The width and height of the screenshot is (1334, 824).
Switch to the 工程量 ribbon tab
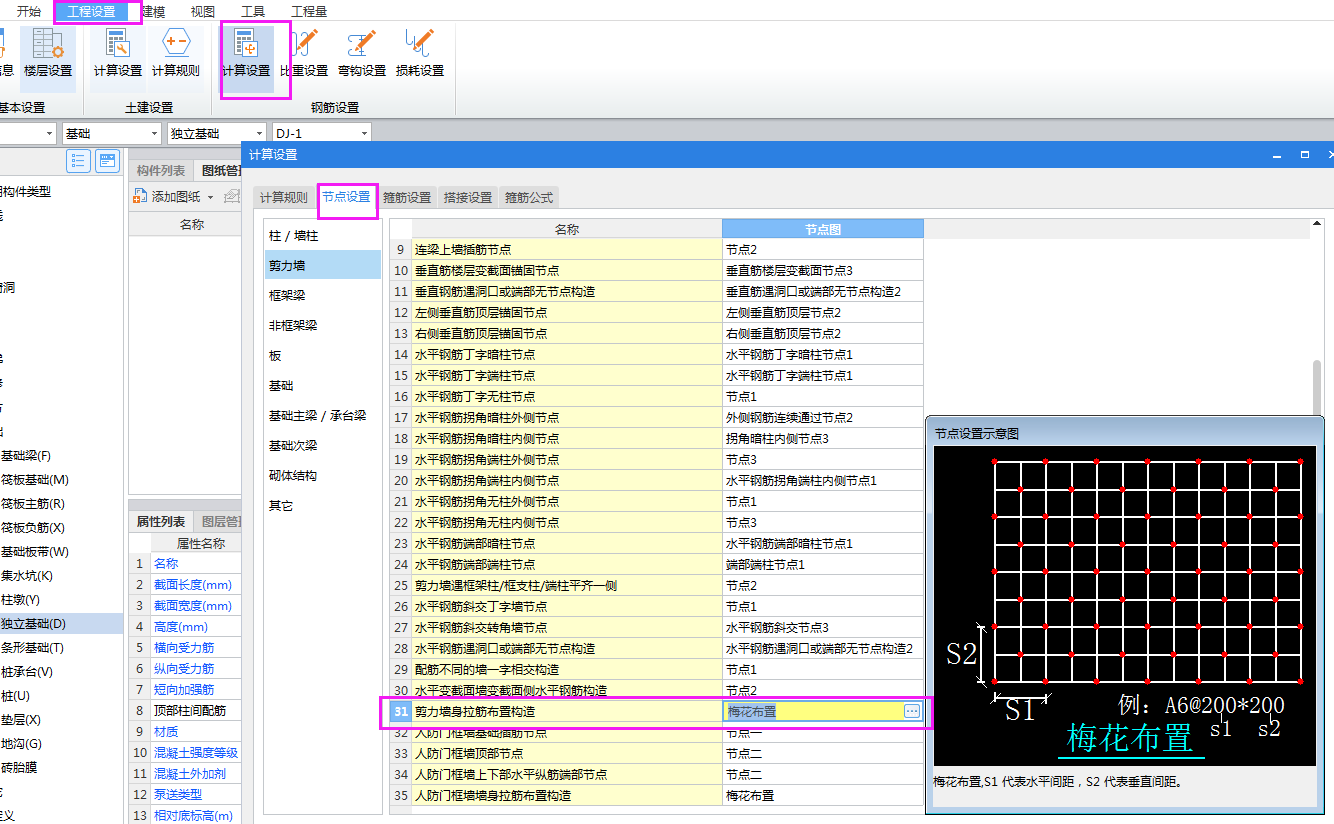click(309, 12)
